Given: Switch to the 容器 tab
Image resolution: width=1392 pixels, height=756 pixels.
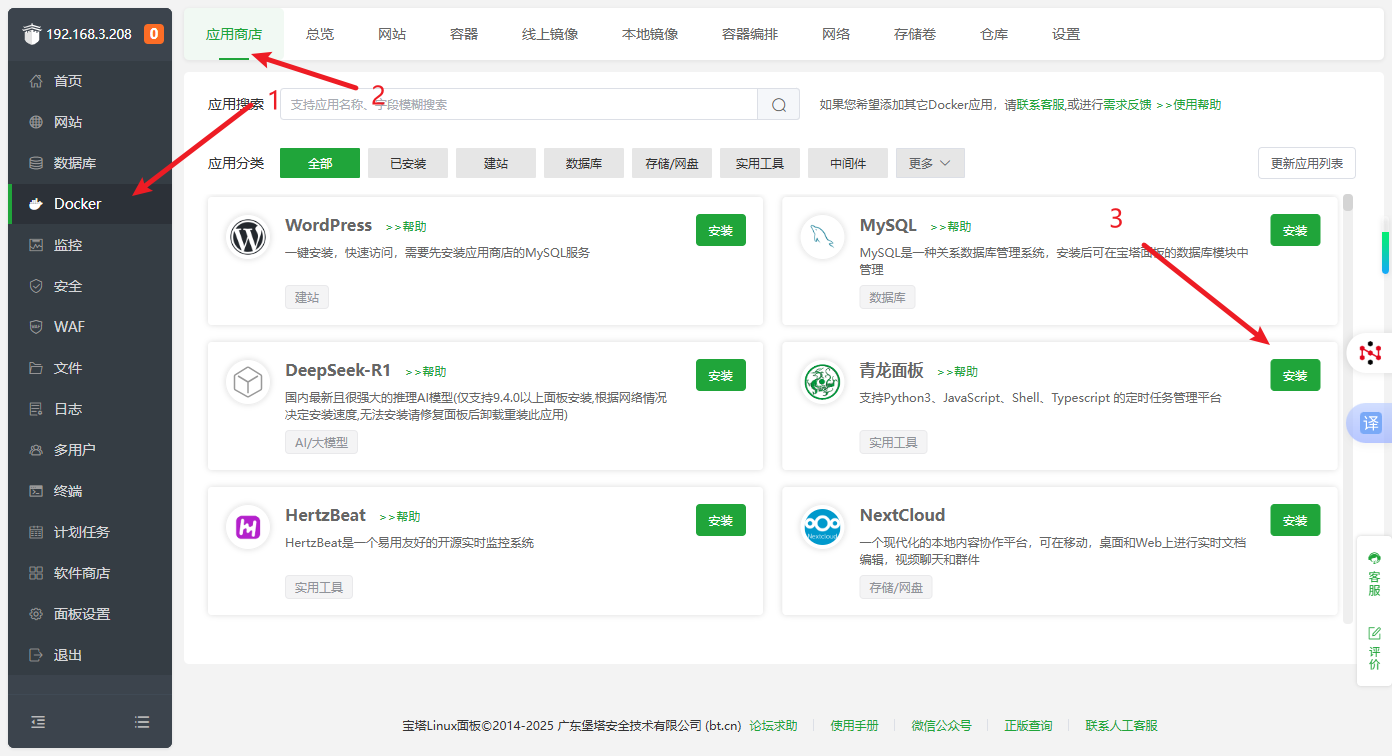Looking at the screenshot, I should [464, 34].
